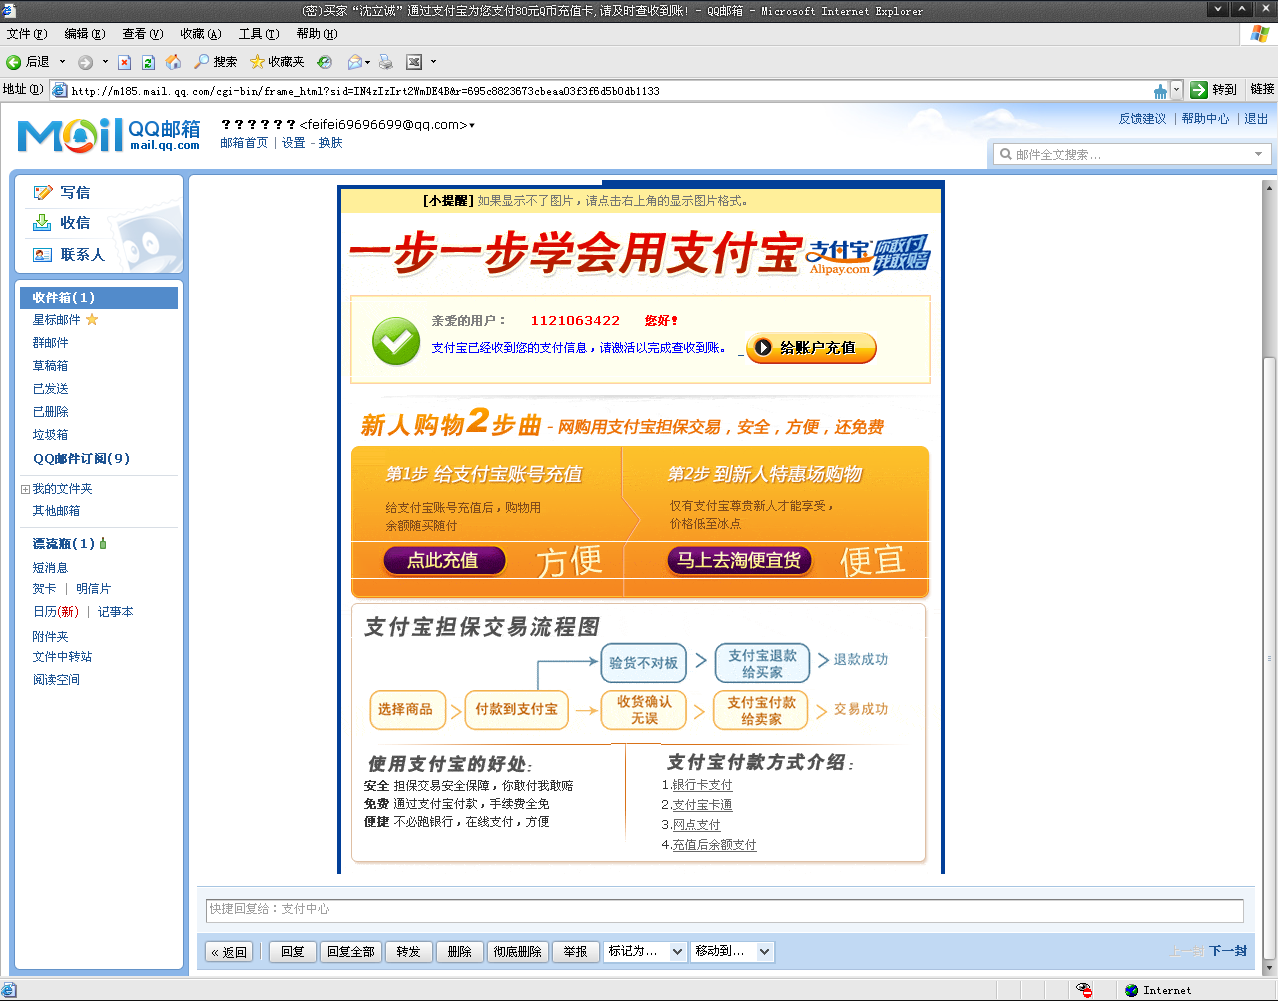Go to the browser Home icon
This screenshot has width=1278, height=1001.
[173, 62]
